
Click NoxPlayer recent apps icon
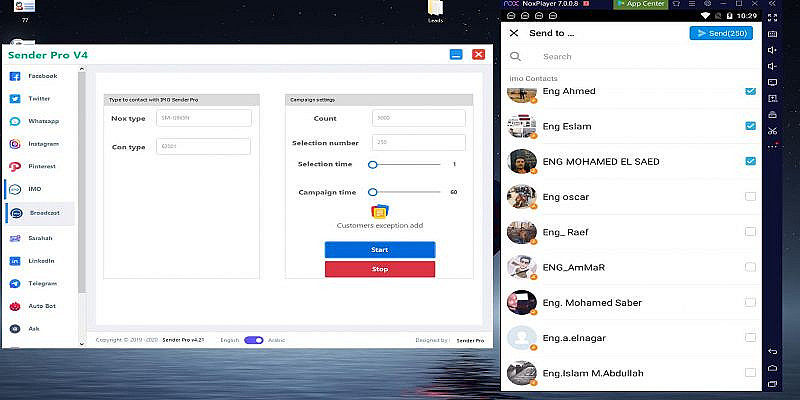coord(772,384)
